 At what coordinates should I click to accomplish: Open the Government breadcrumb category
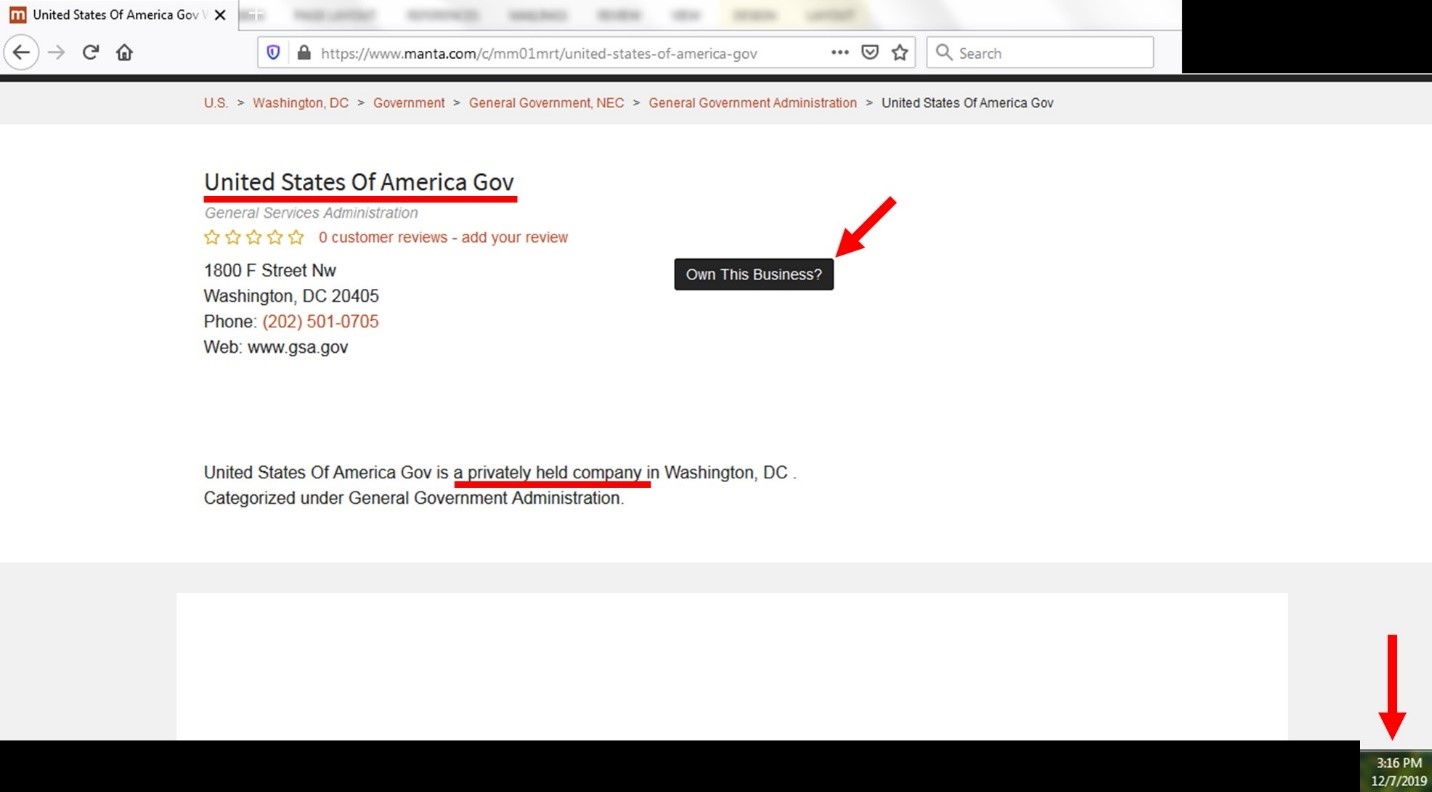409,103
